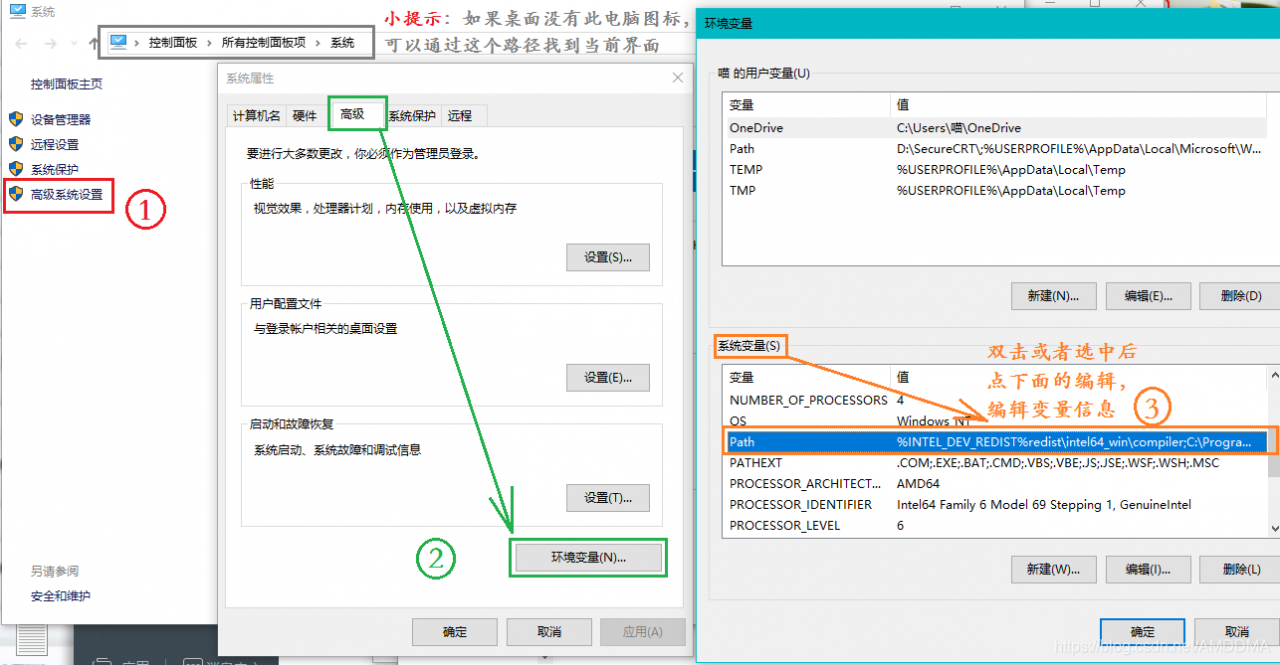
Task: Select PATHEXT system variable row
Action: click(x=994, y=463)
